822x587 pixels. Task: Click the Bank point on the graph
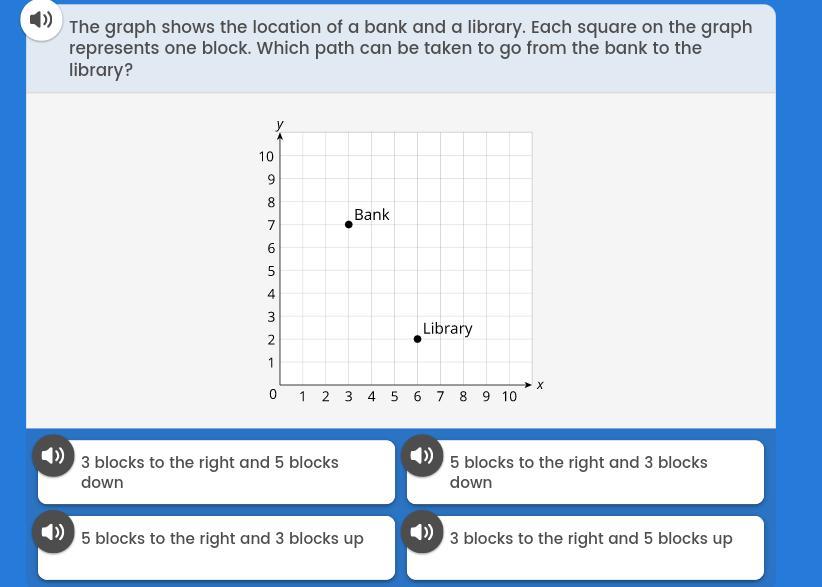coord(349,225)
